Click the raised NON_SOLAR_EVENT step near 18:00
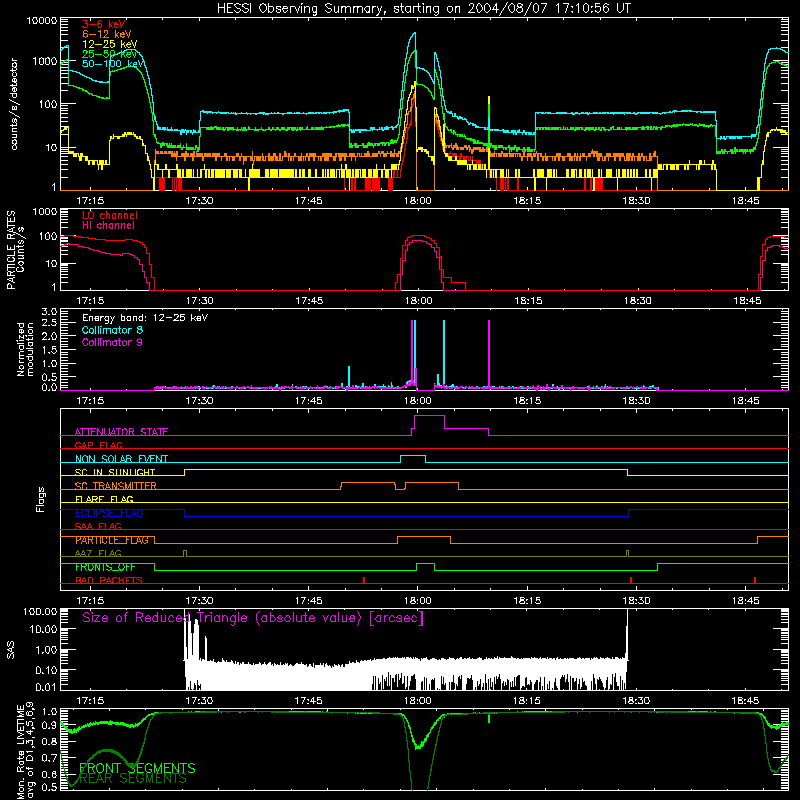Screen dimensions: 800x800 (413, 456)
